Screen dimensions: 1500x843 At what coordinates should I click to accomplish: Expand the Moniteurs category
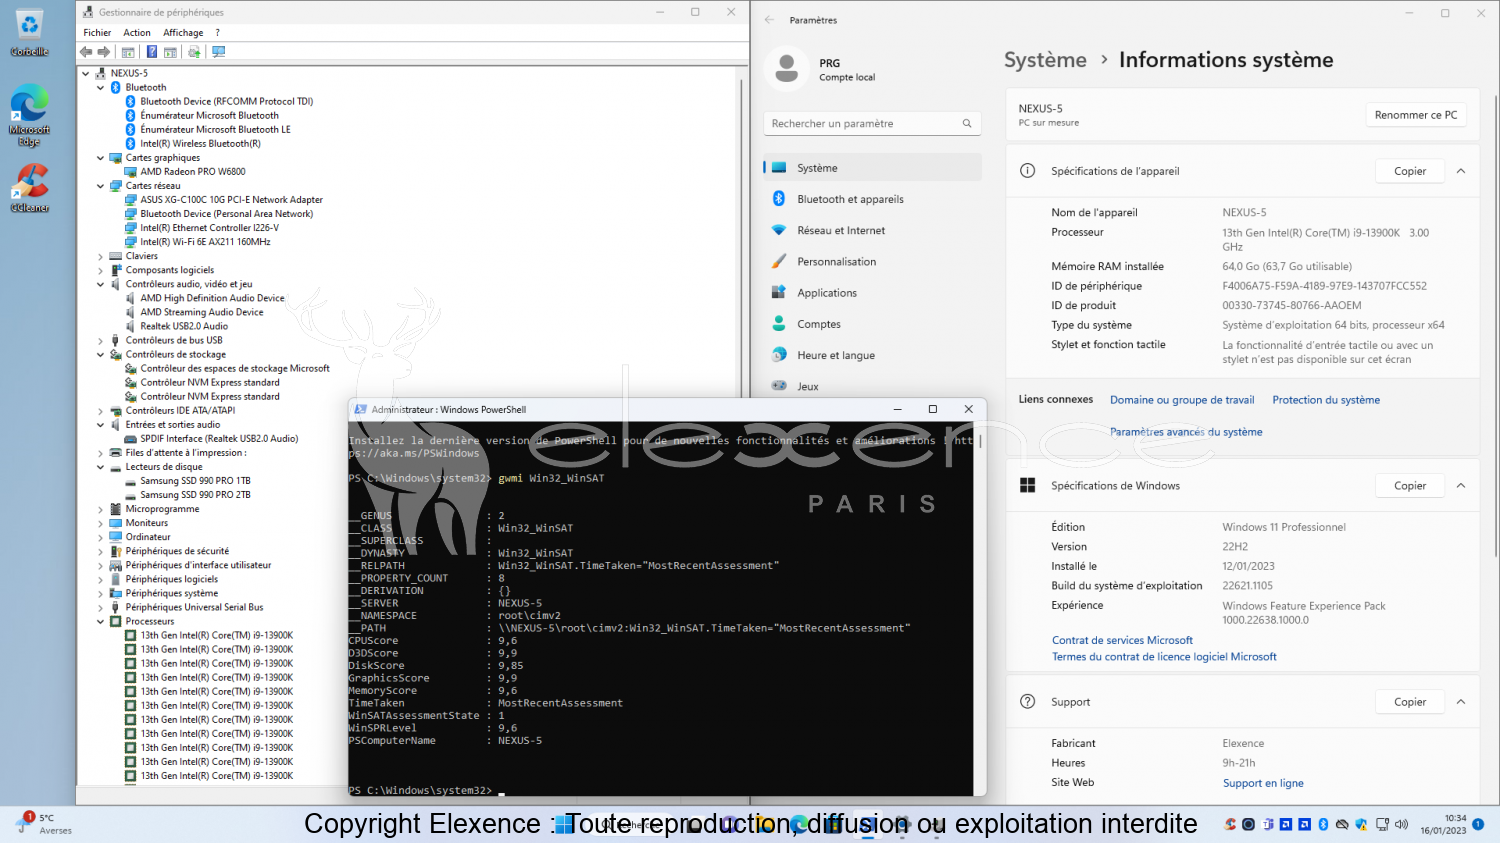tap(101, 523)
